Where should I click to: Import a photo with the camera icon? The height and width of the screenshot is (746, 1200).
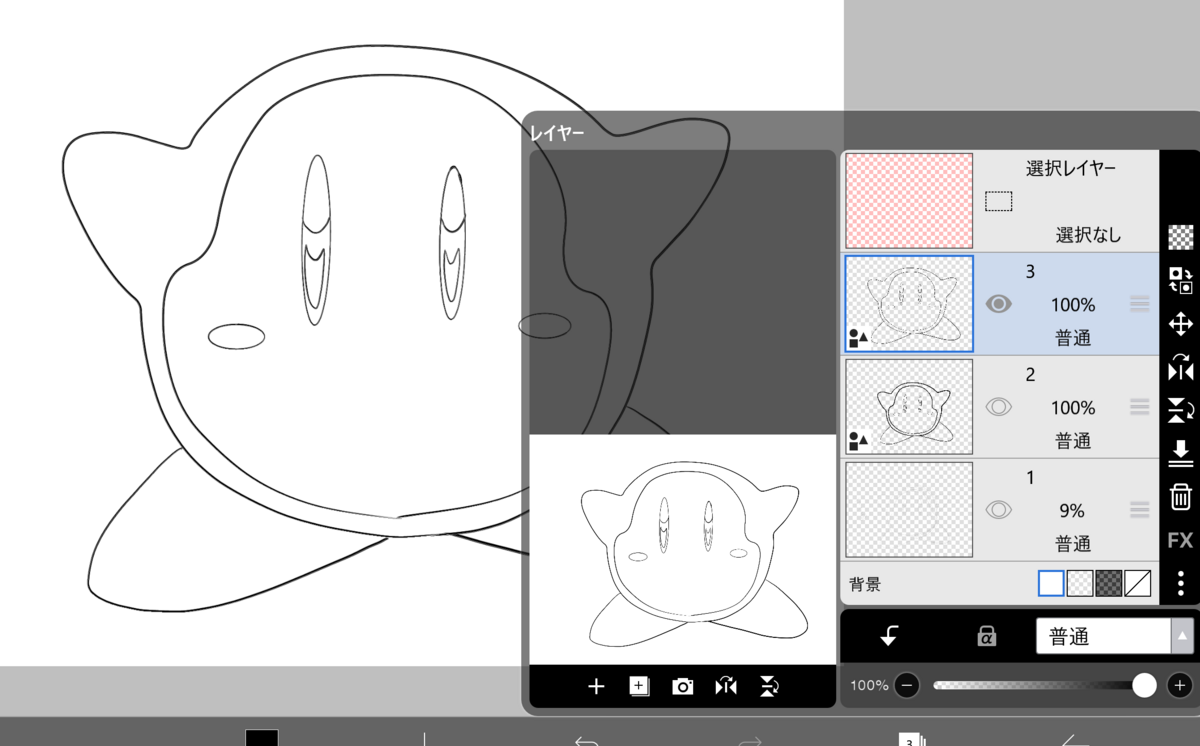(x=683, y=686)
